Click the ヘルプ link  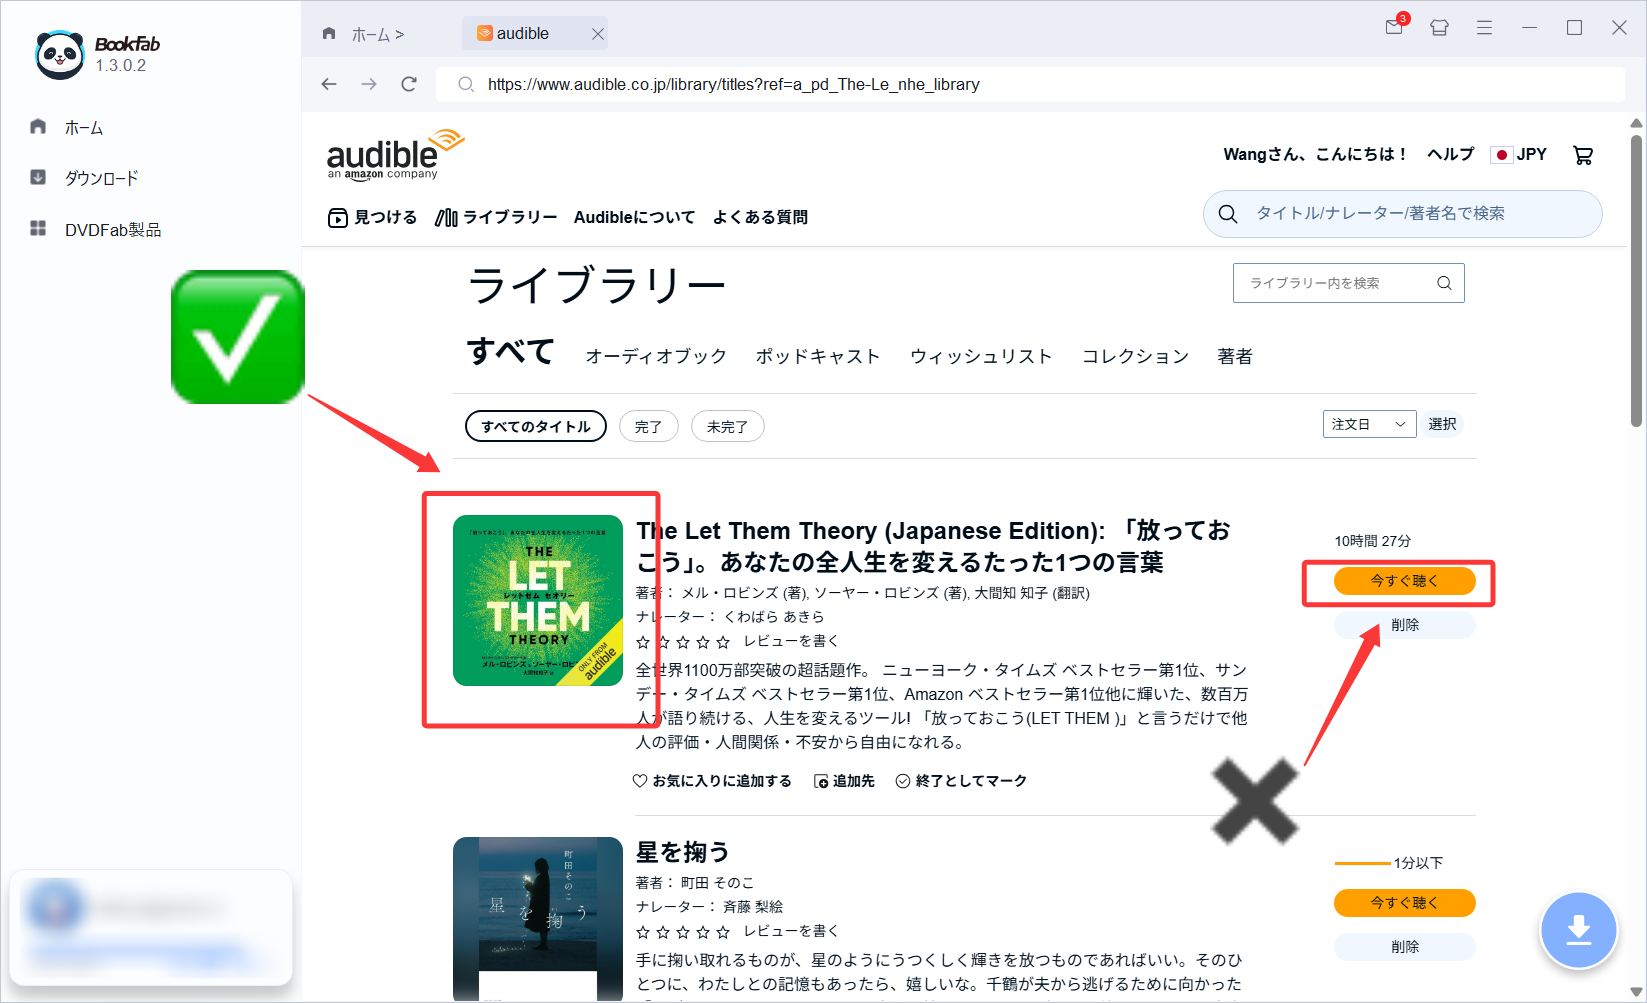[1450, 154]
